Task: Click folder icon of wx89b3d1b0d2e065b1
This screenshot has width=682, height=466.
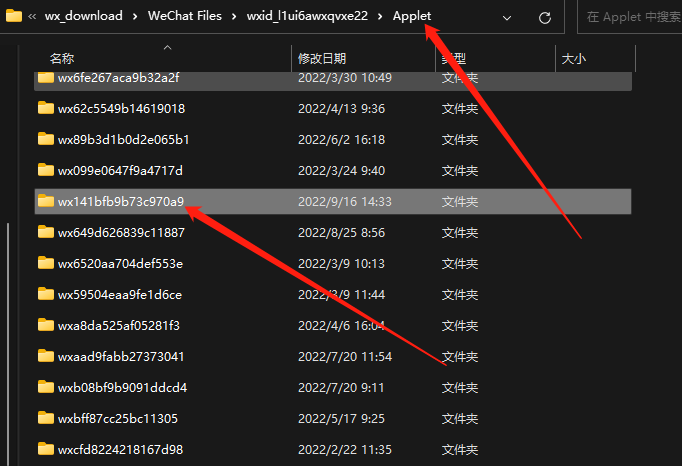Action: (46, 139)
